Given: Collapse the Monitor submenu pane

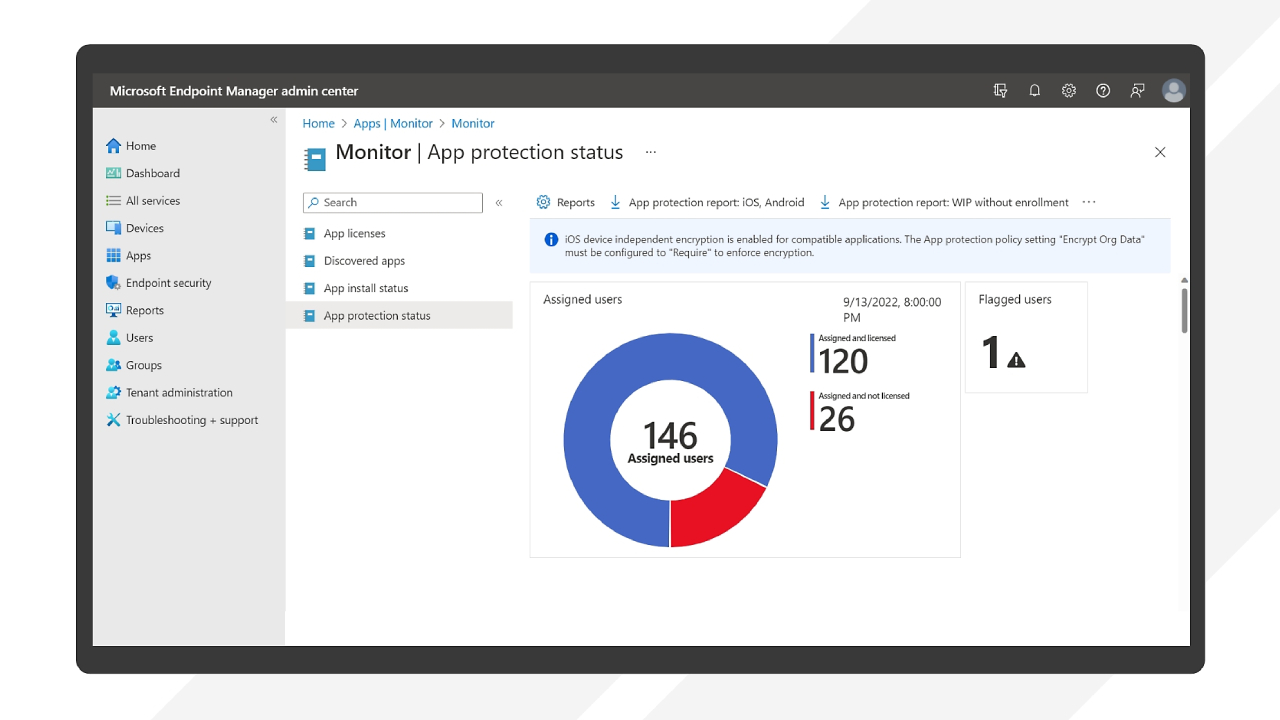Looking at the screenshot, I should [x=499, y=203].
